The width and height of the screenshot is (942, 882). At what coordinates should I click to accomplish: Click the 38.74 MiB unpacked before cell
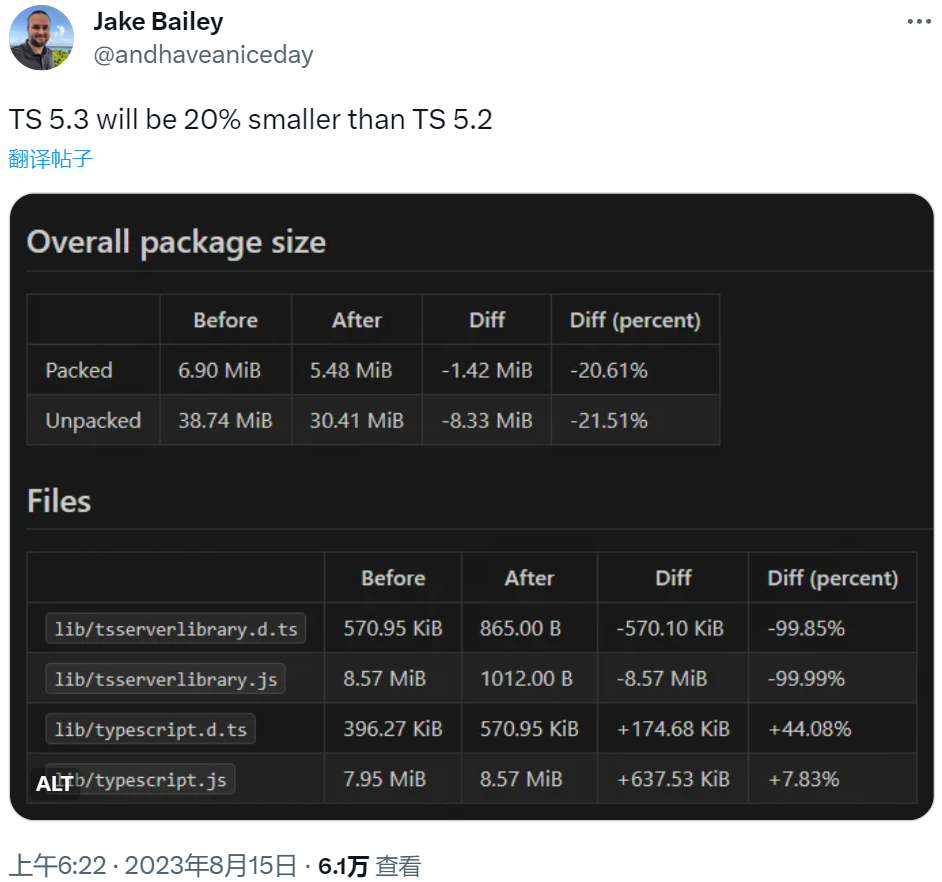225,421
